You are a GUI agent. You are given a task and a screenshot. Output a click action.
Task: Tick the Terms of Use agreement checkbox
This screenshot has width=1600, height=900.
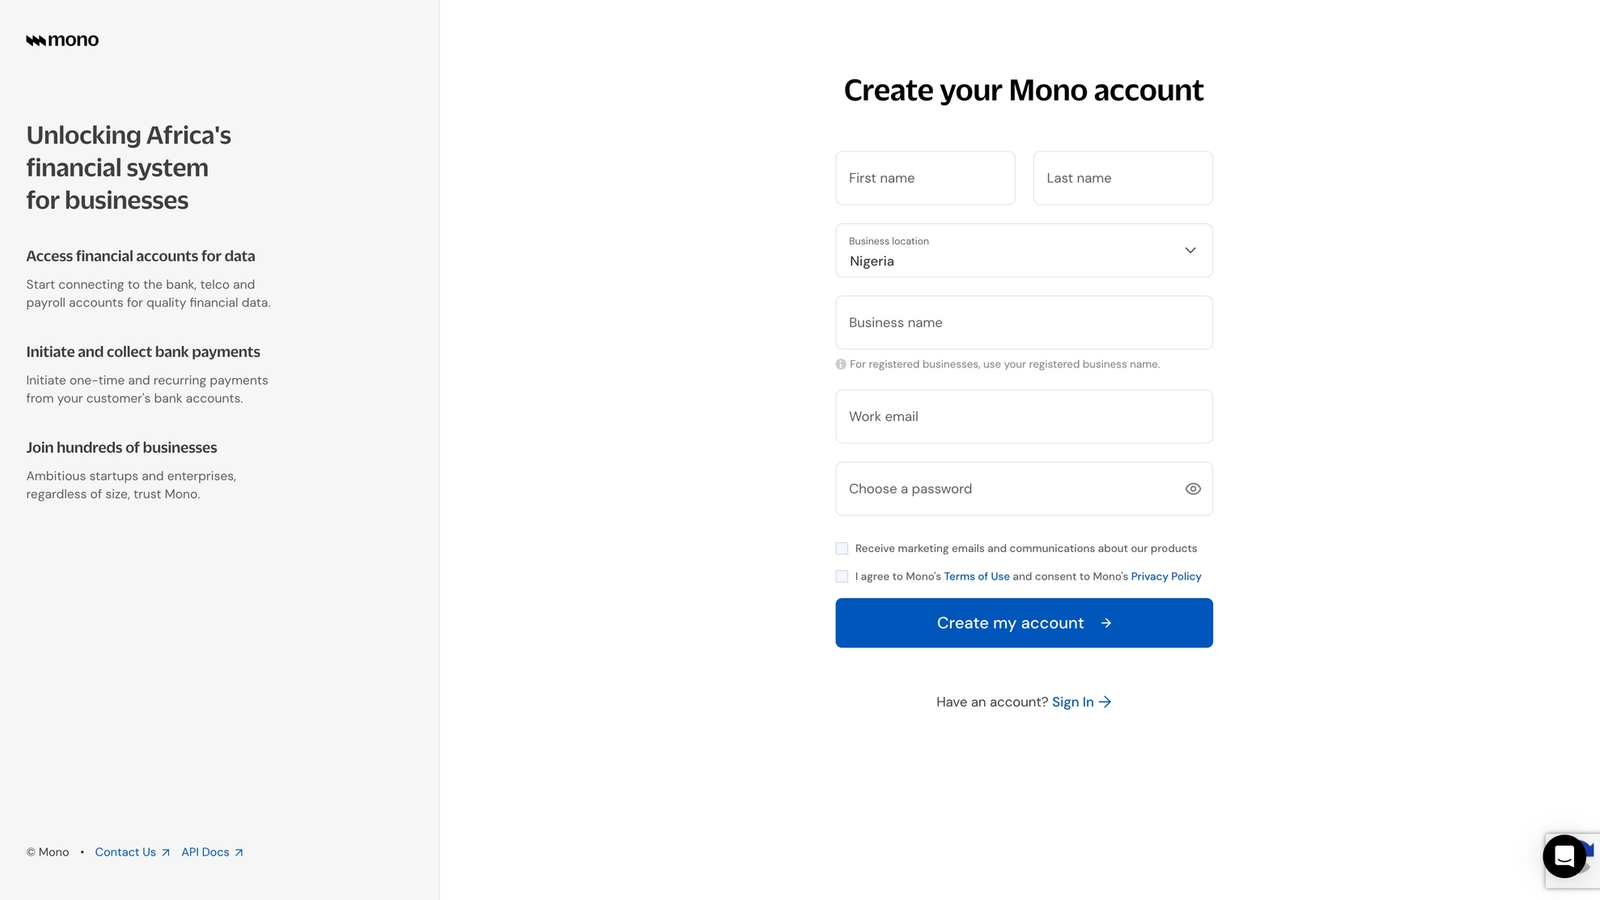[842, 576]
